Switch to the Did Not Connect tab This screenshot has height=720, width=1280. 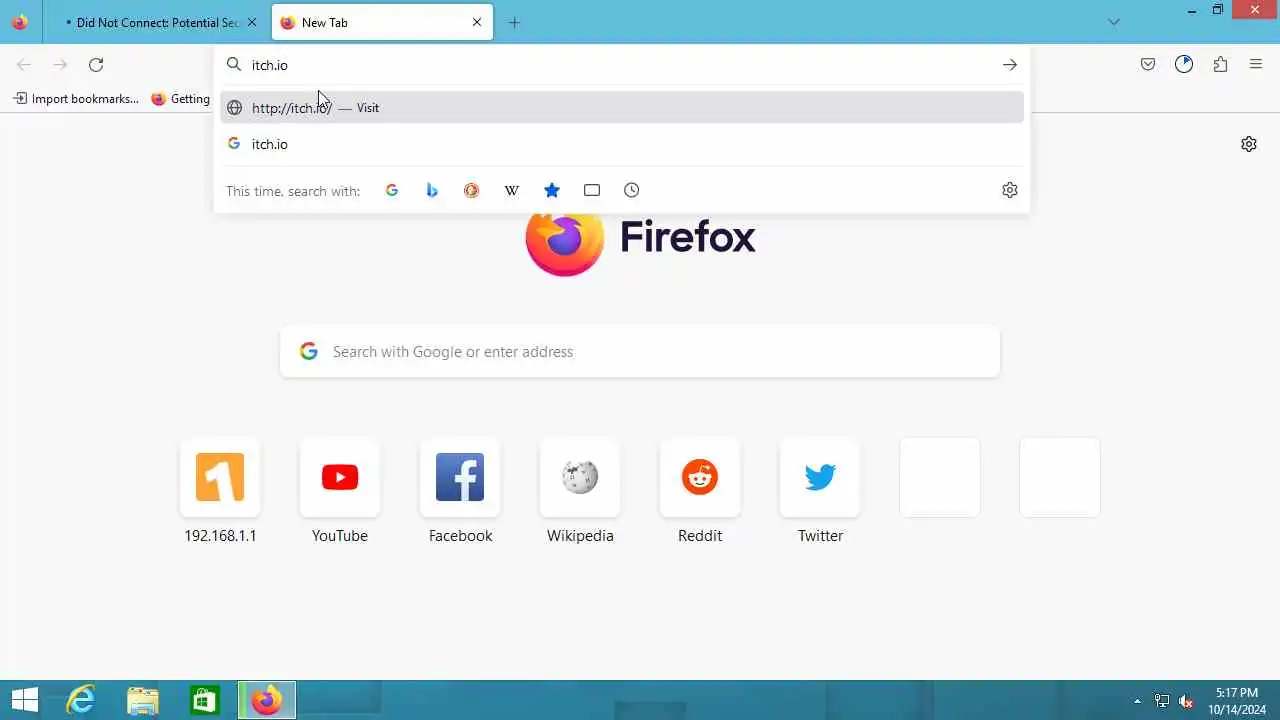158,22
